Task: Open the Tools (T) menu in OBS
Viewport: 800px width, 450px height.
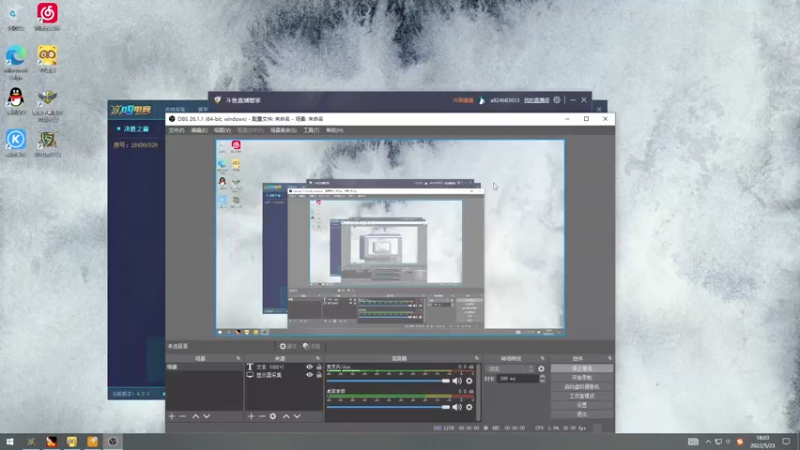Action: (311, 130)
